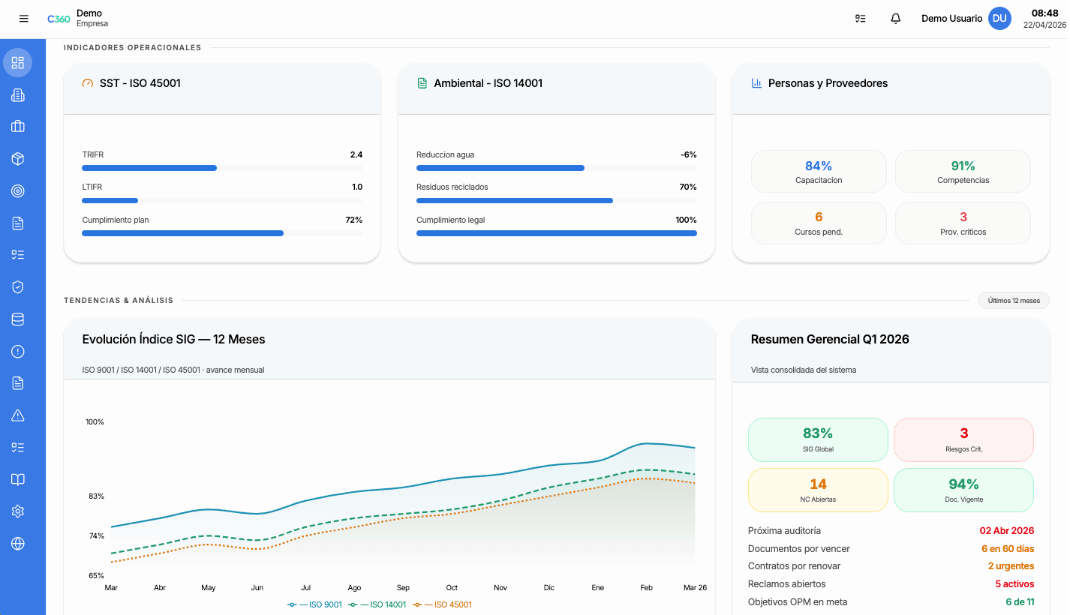The image size is (1070, 615).
Task: Open the briefcase icon in sidebar
Action: (x=17, y=127)
